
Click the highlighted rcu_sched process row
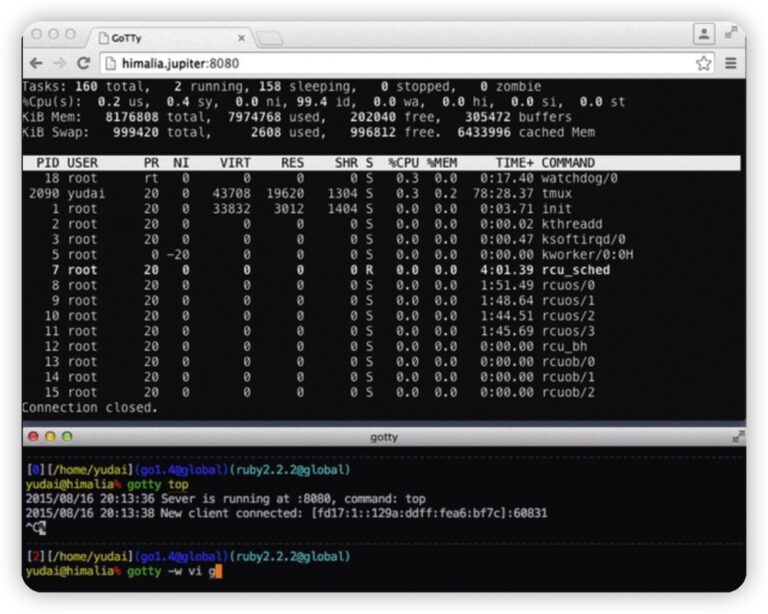(x=380, y=270)
